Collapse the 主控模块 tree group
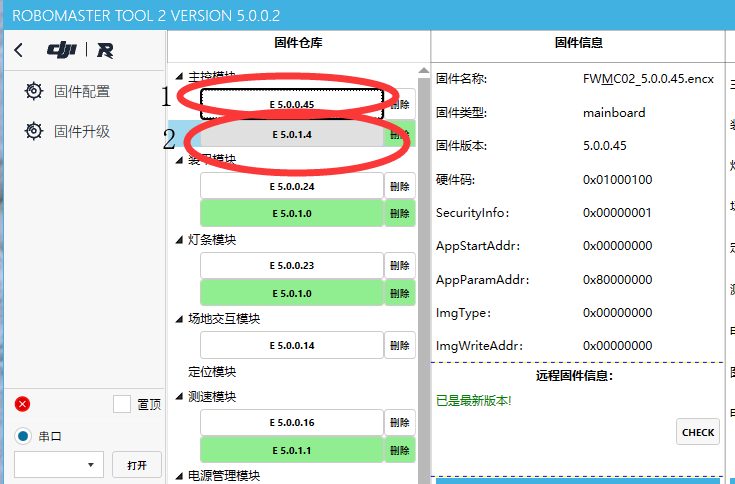Image resolution: width=735 pixels, height=484 pixels. (x=179, y=76)
